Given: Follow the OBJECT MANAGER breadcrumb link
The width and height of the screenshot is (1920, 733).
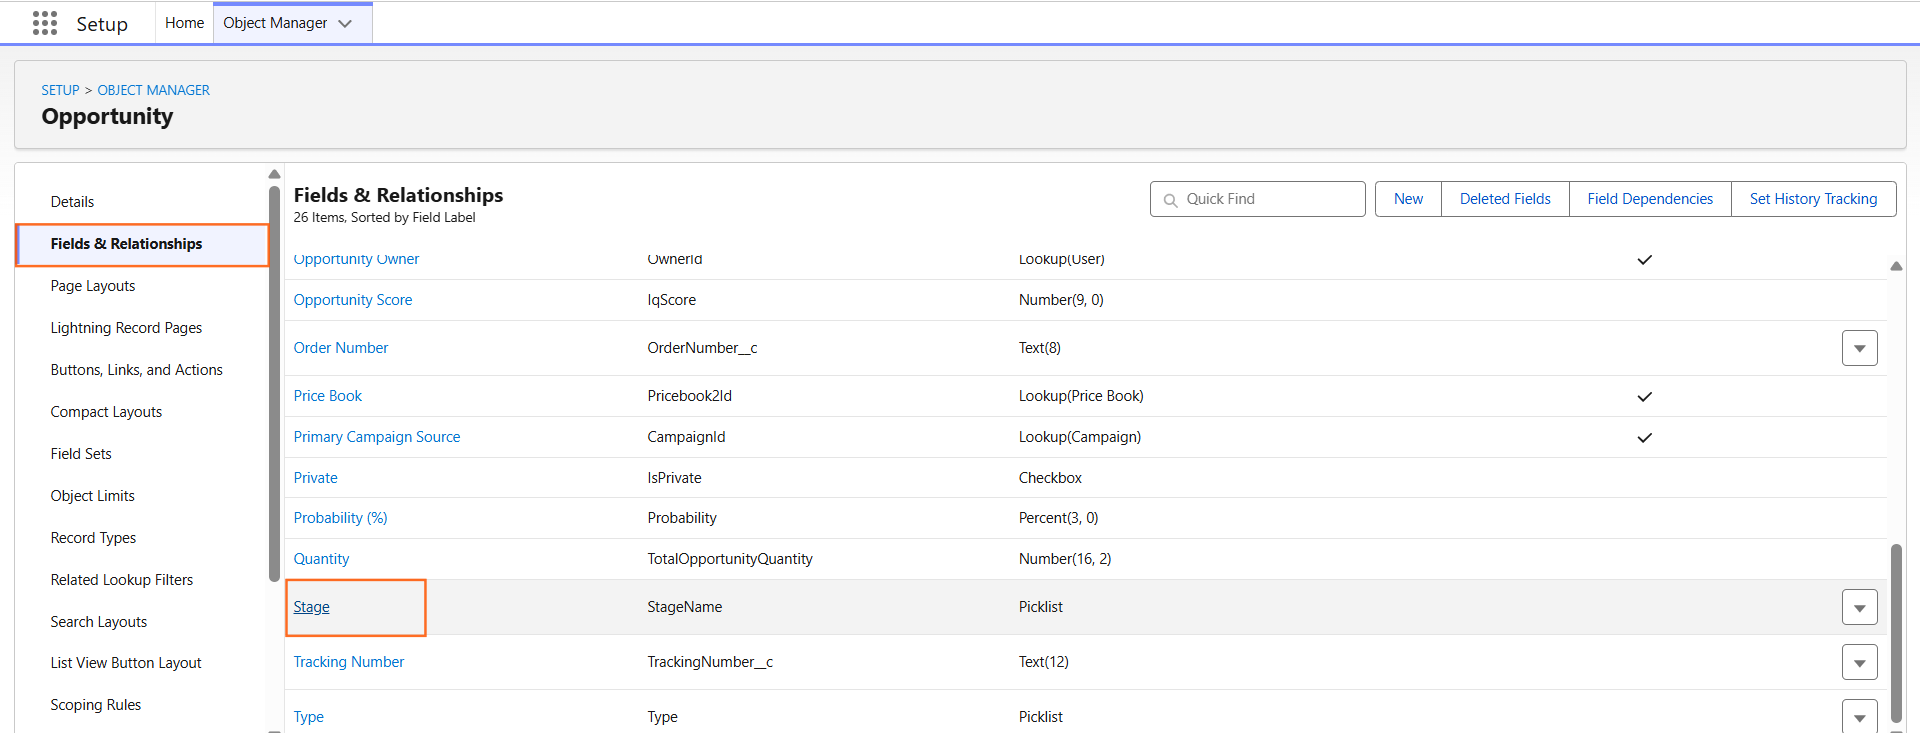Looking at the screenshot, I should coord(153,90).
